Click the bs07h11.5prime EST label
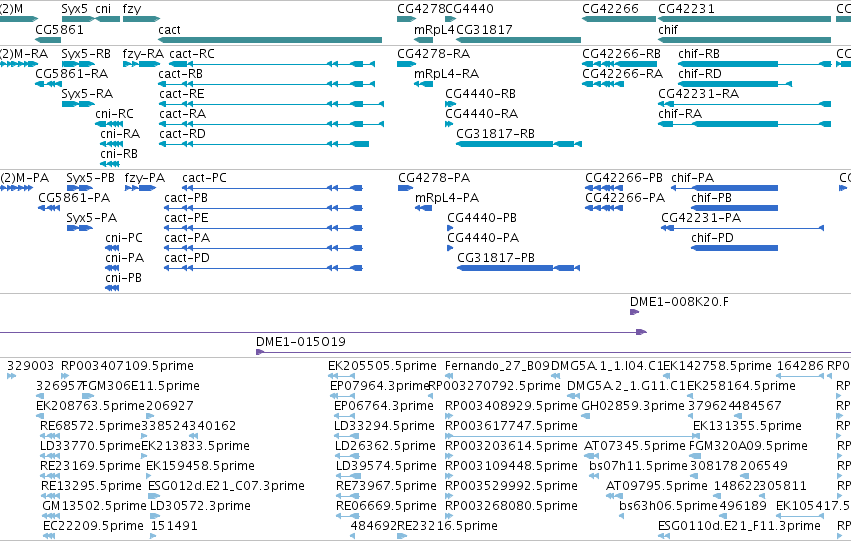 638,466
